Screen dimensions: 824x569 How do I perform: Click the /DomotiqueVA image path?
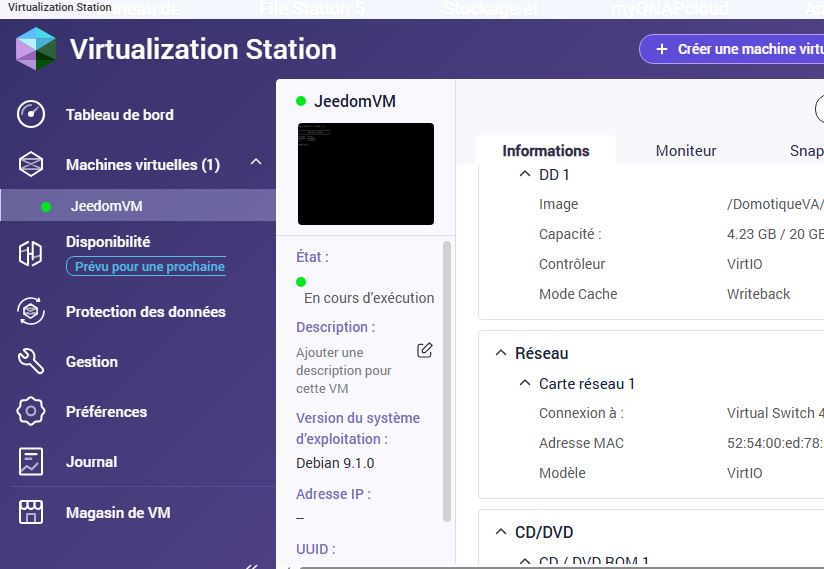coord(775,204)
